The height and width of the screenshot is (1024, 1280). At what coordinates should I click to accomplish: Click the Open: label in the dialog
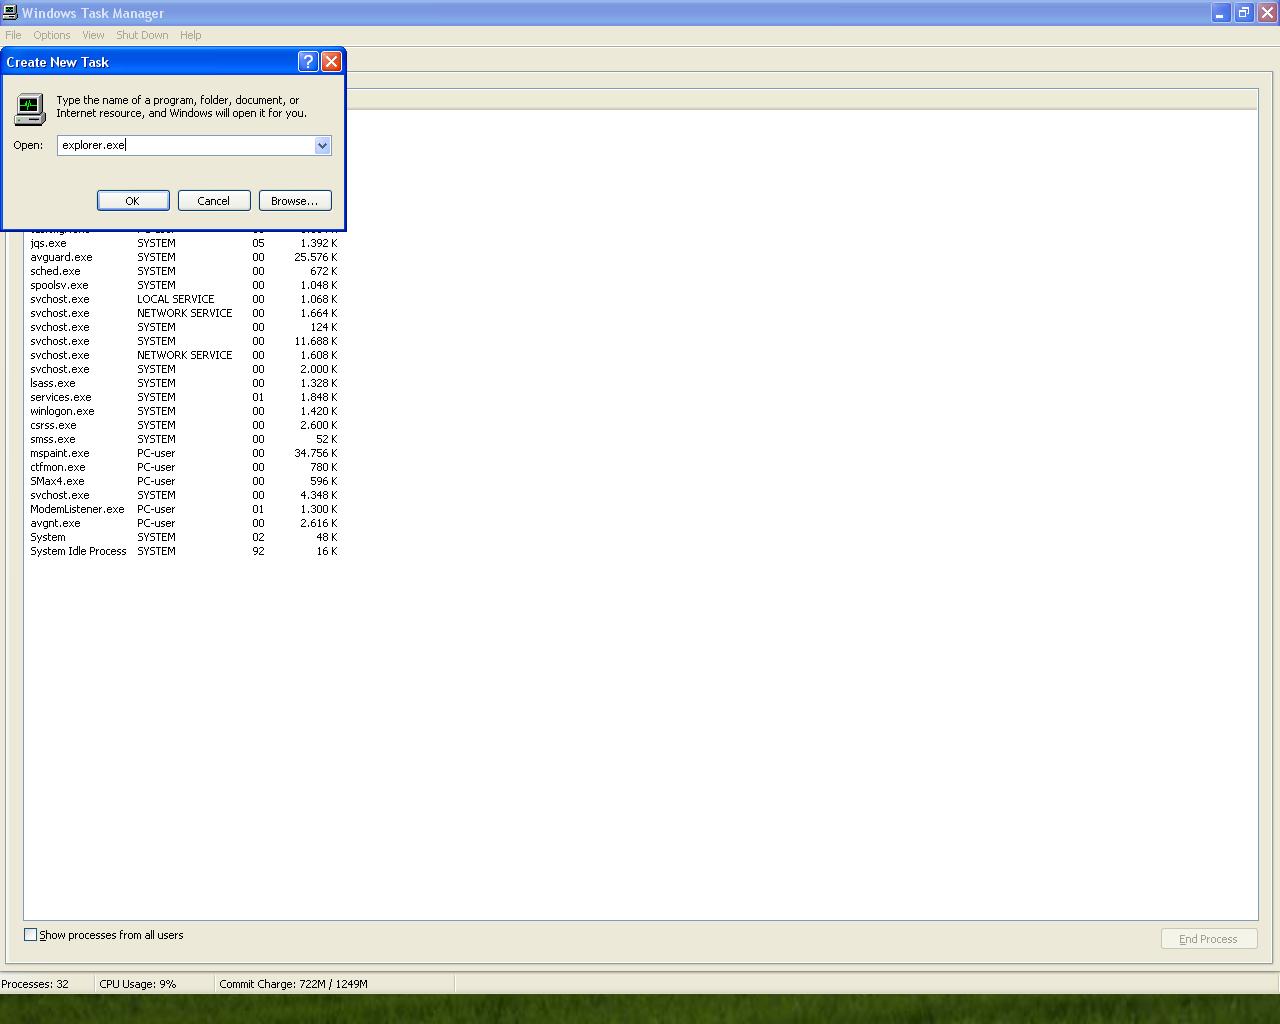tap(28, 146)
